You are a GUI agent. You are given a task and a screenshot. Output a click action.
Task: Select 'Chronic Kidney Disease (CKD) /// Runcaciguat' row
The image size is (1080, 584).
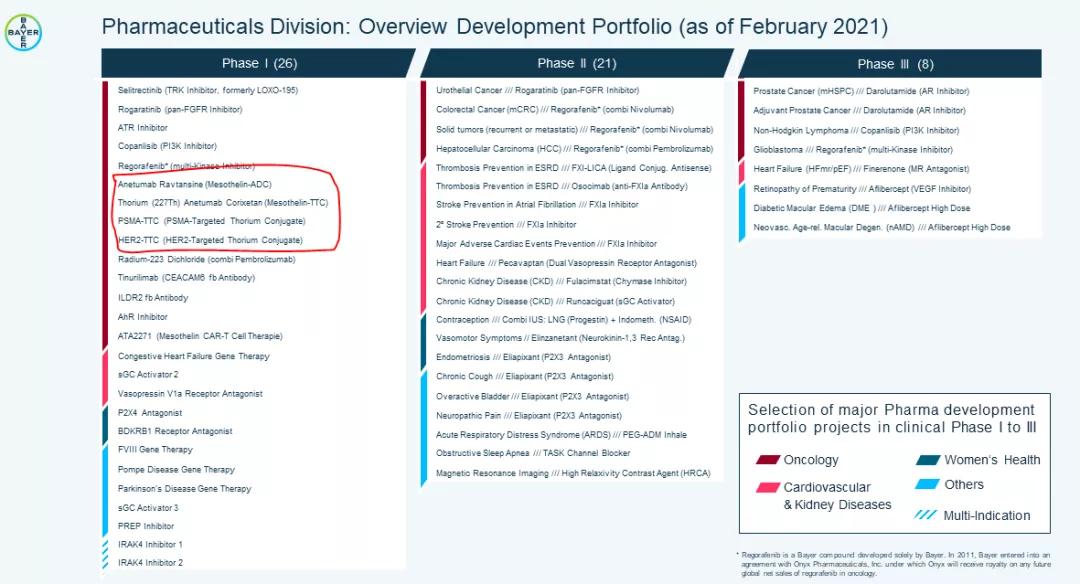(555, 302)
